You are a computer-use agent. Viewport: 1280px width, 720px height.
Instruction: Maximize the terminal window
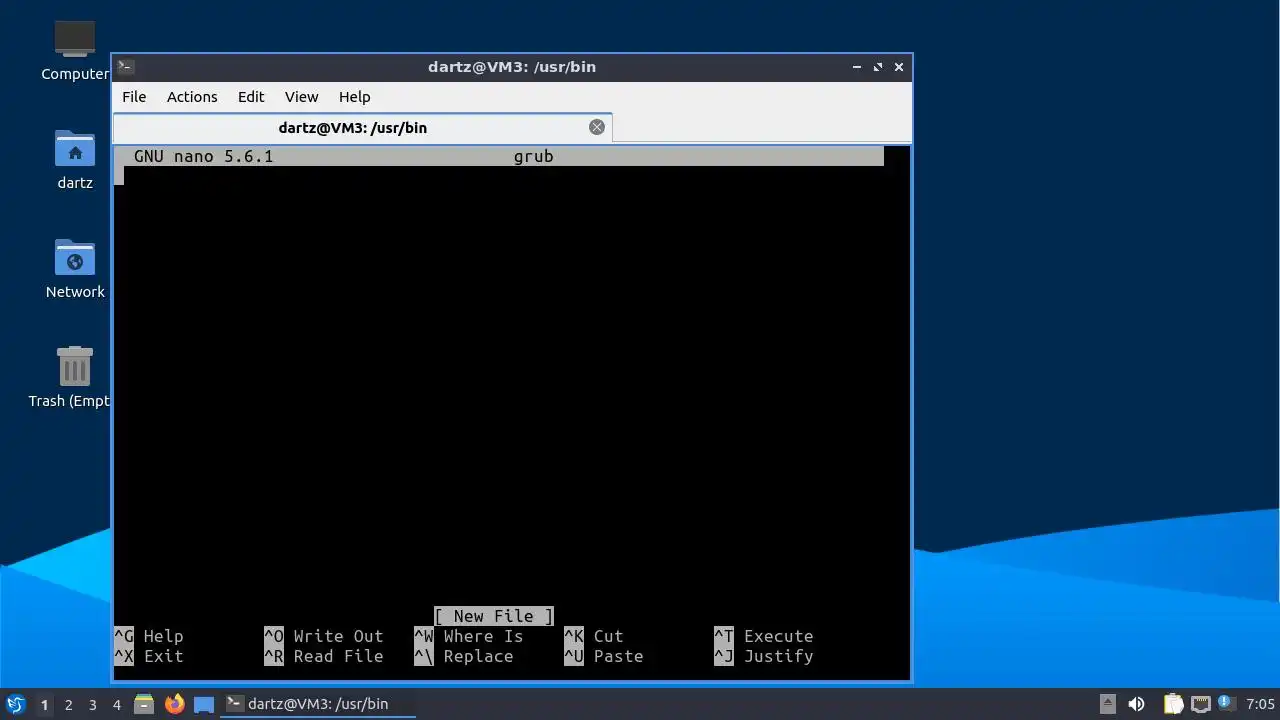tap(878, 67)
